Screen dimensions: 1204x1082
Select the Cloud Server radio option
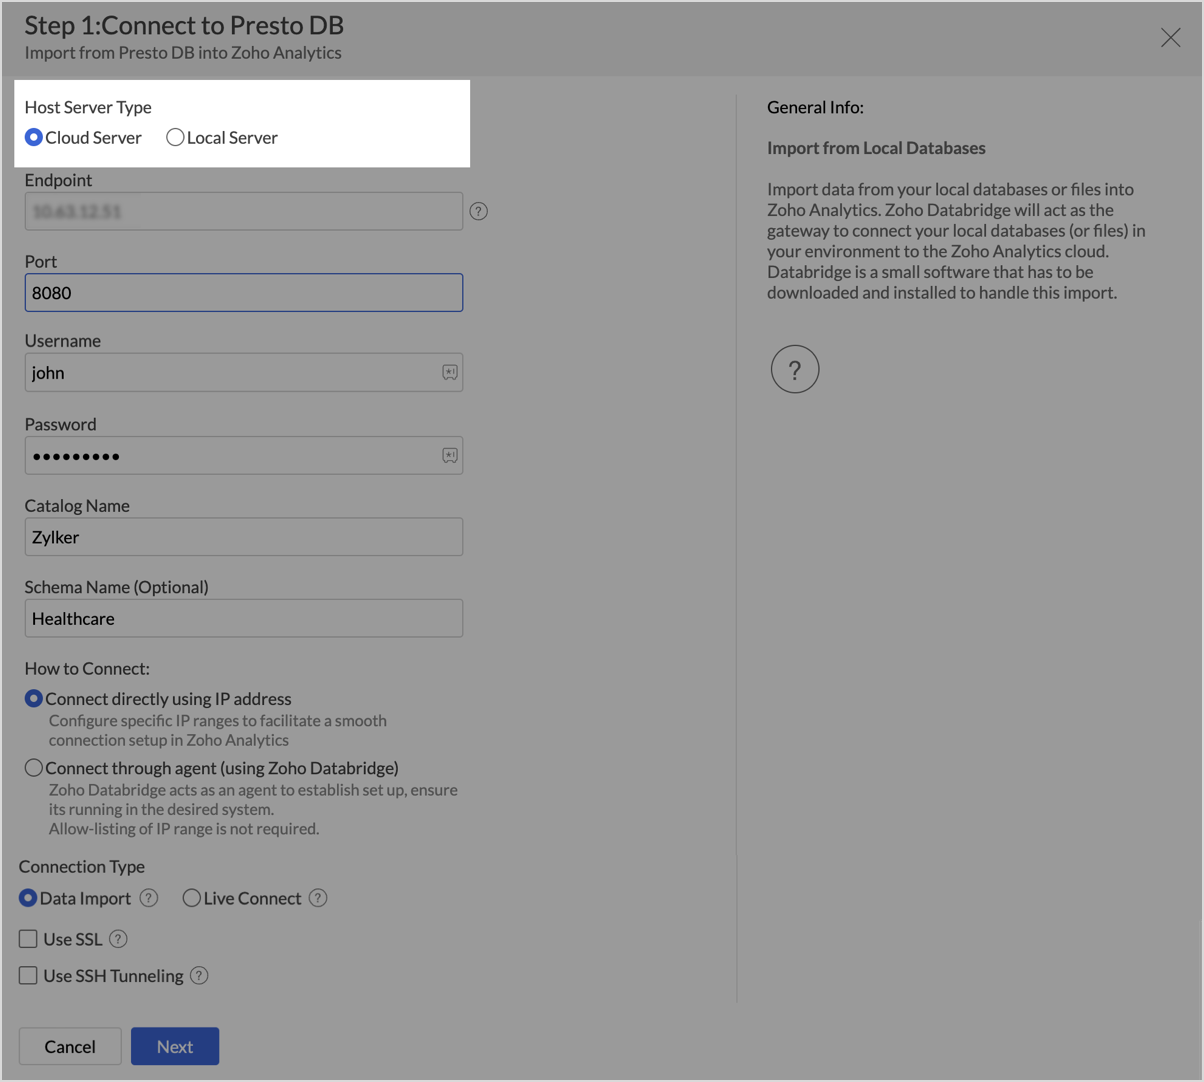(x=34, y=137)
